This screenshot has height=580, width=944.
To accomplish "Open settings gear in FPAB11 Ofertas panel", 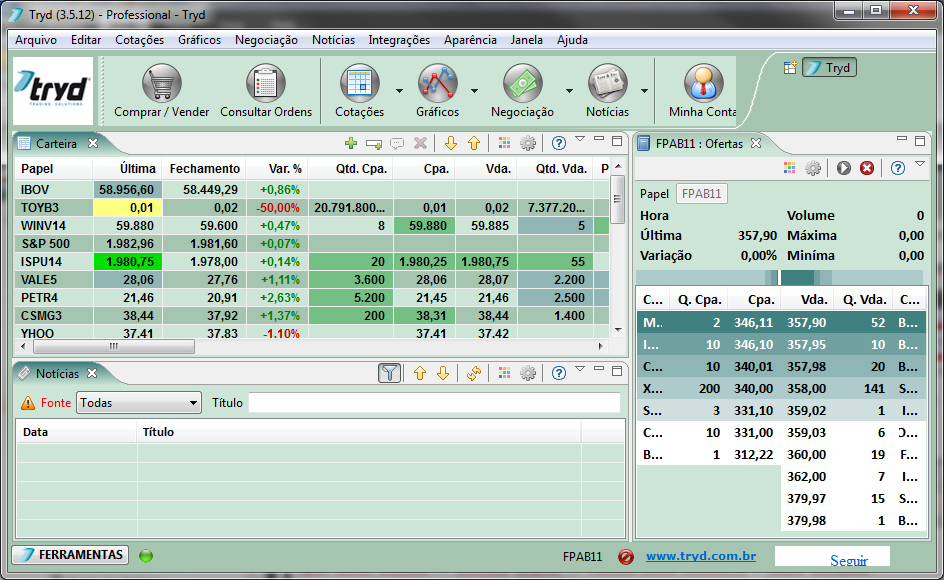I will (813, 168).
